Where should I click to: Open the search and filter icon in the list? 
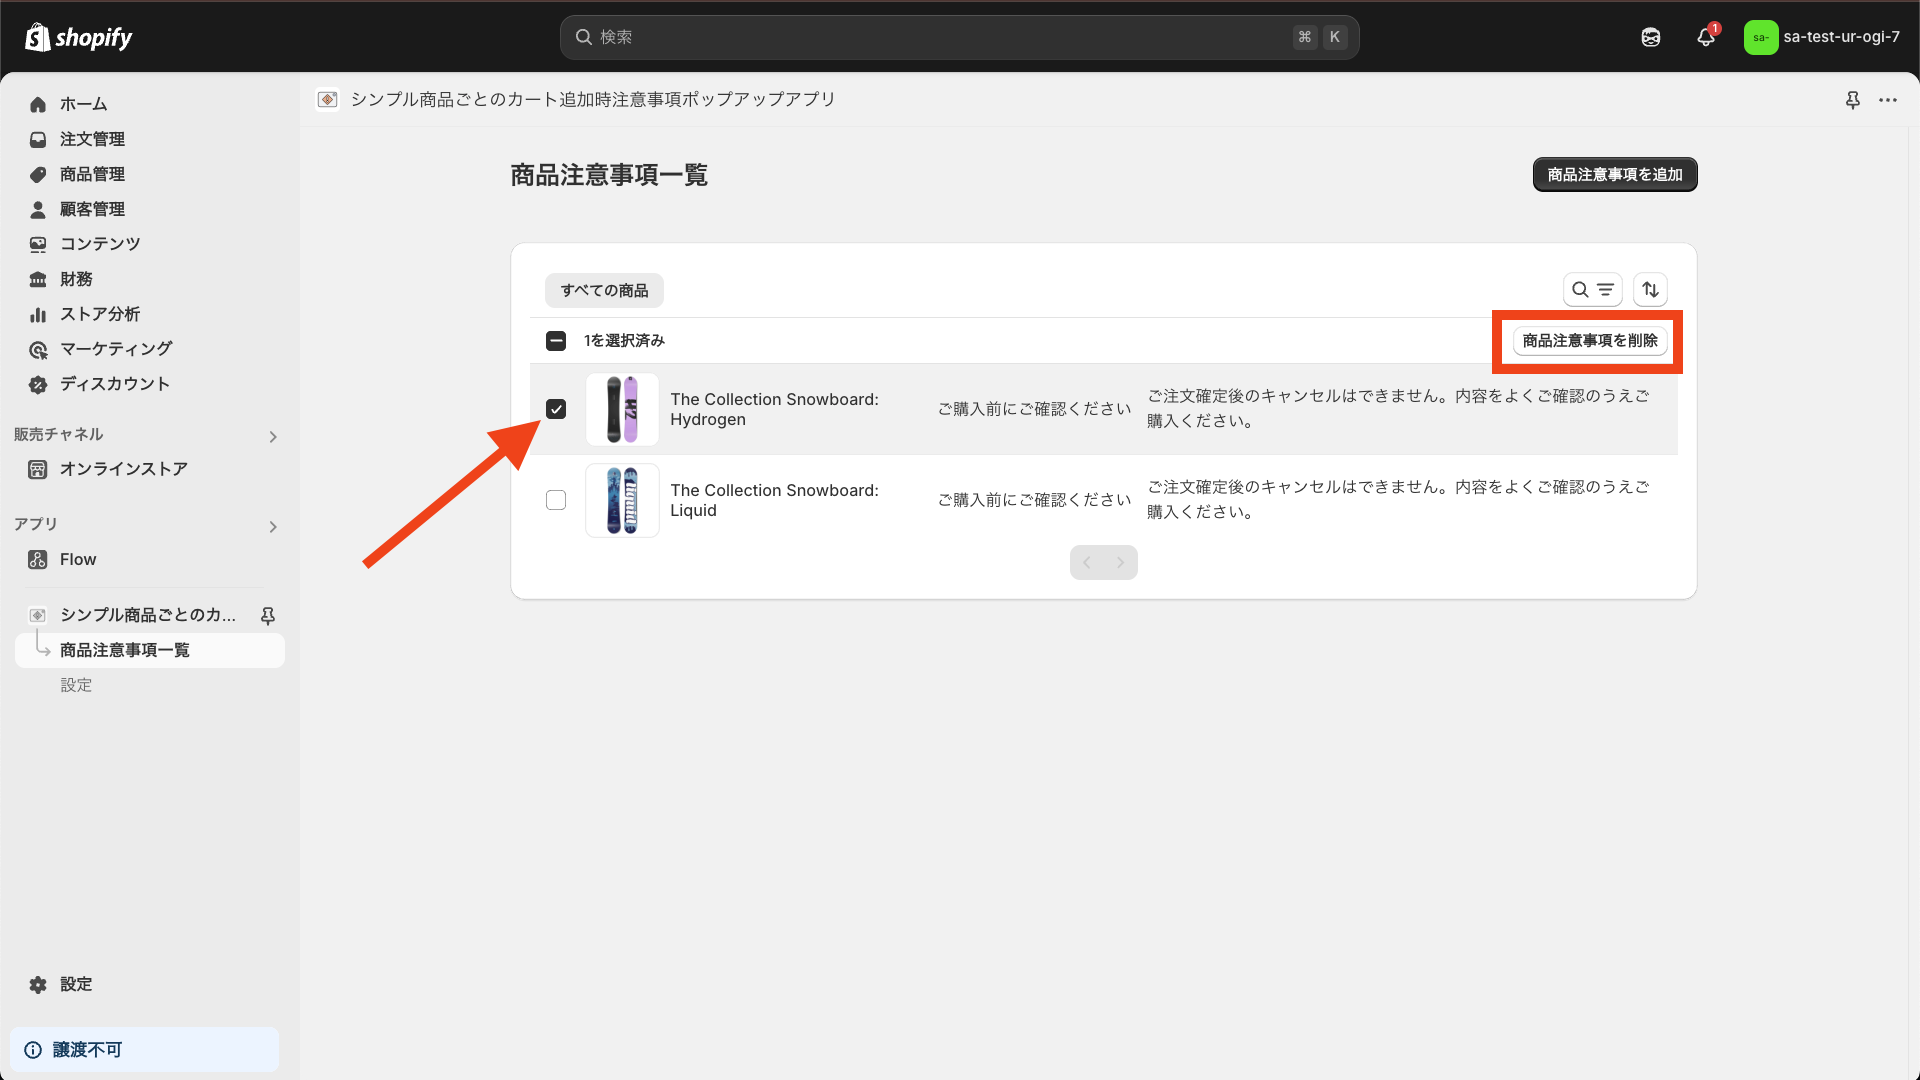(1592, 289)
